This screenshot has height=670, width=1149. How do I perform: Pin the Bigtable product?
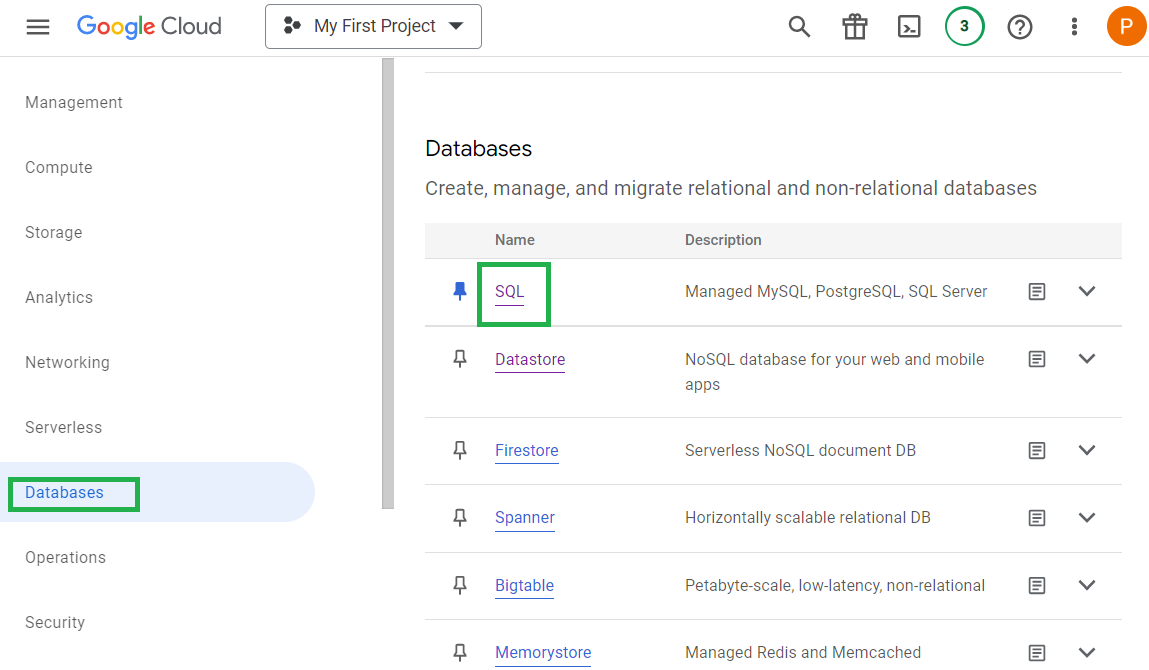click(x=459, y=585)
